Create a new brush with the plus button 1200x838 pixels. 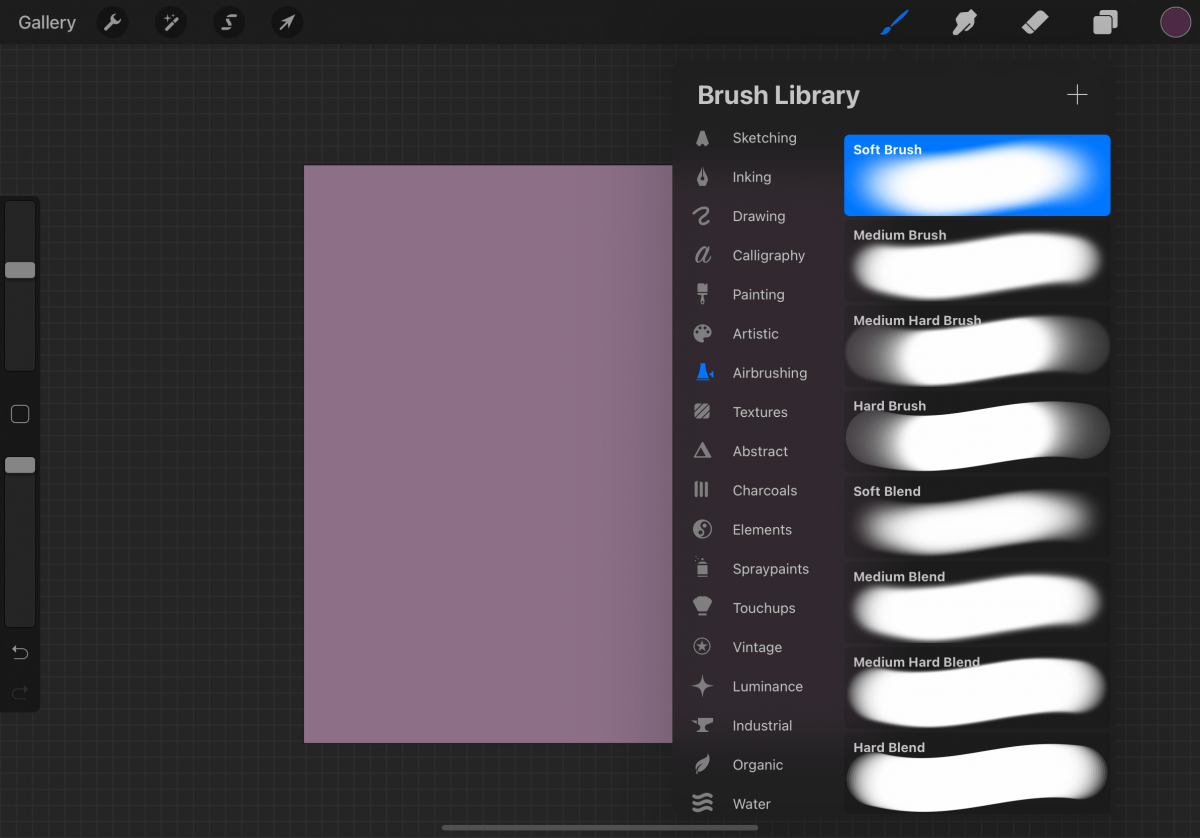pos(1077,94)
